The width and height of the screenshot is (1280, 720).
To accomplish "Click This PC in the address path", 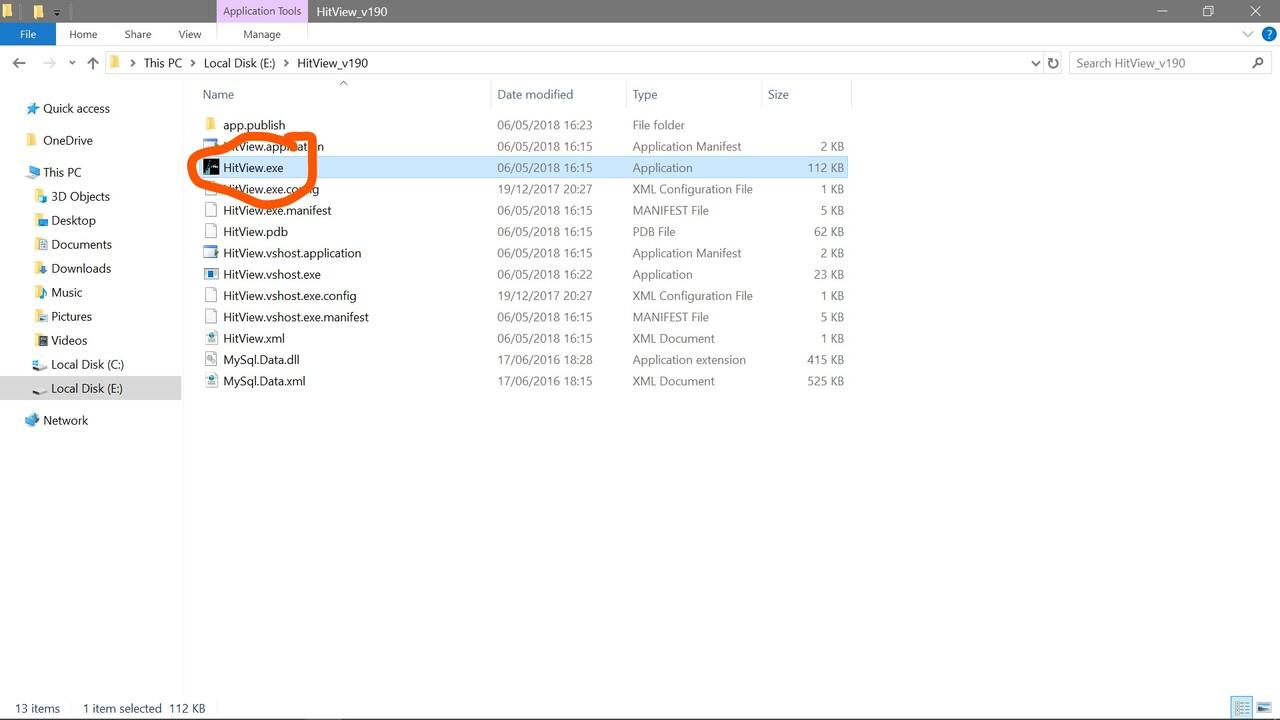I will click(163, 63).
